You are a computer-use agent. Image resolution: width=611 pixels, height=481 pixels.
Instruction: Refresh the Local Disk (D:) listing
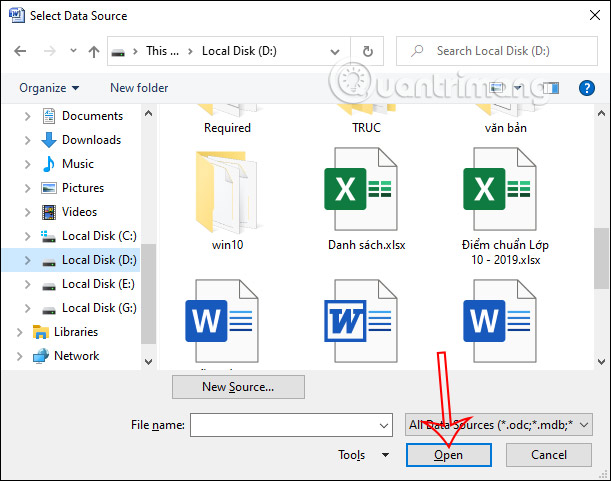(x=367, y=51)
